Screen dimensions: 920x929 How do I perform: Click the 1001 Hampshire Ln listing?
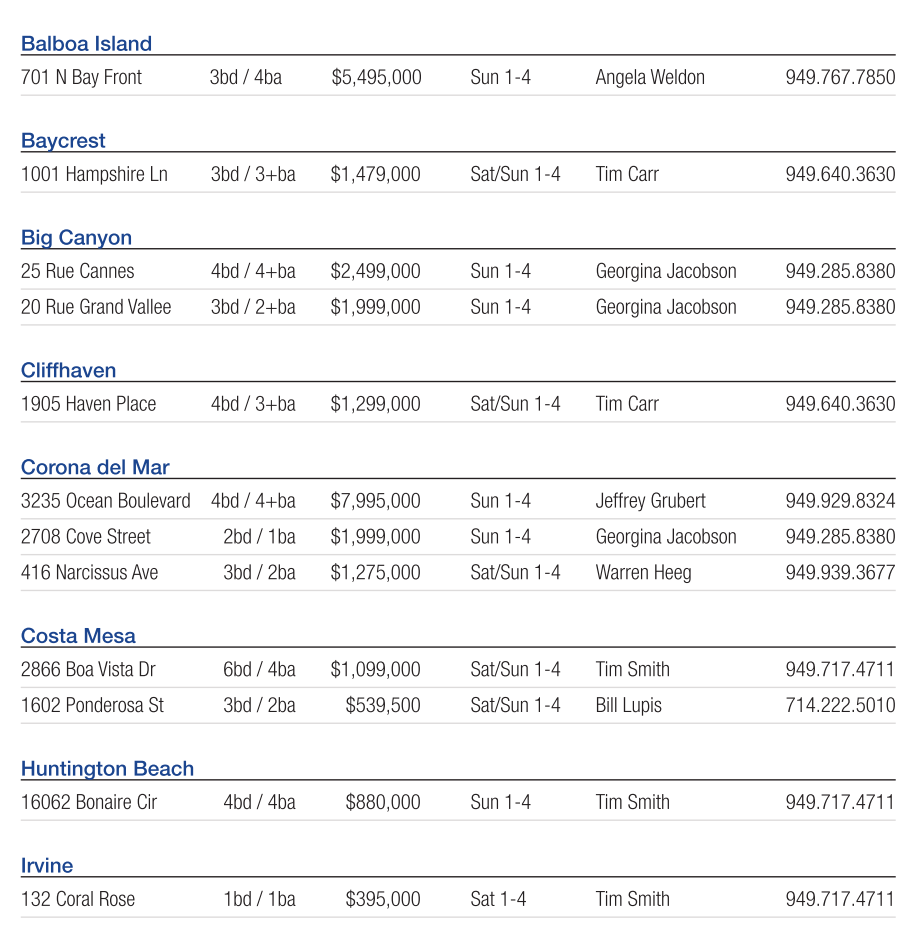pos(94,175)
